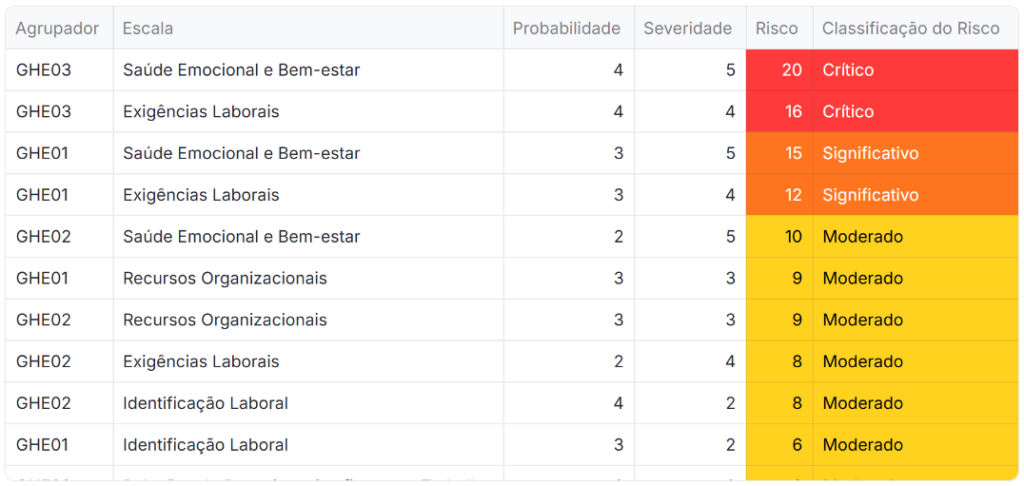This screenshot has width=1024, height=486.
Task: Click GHE02 Identificação Laboral scale cell
Action: tap(205, 403)
